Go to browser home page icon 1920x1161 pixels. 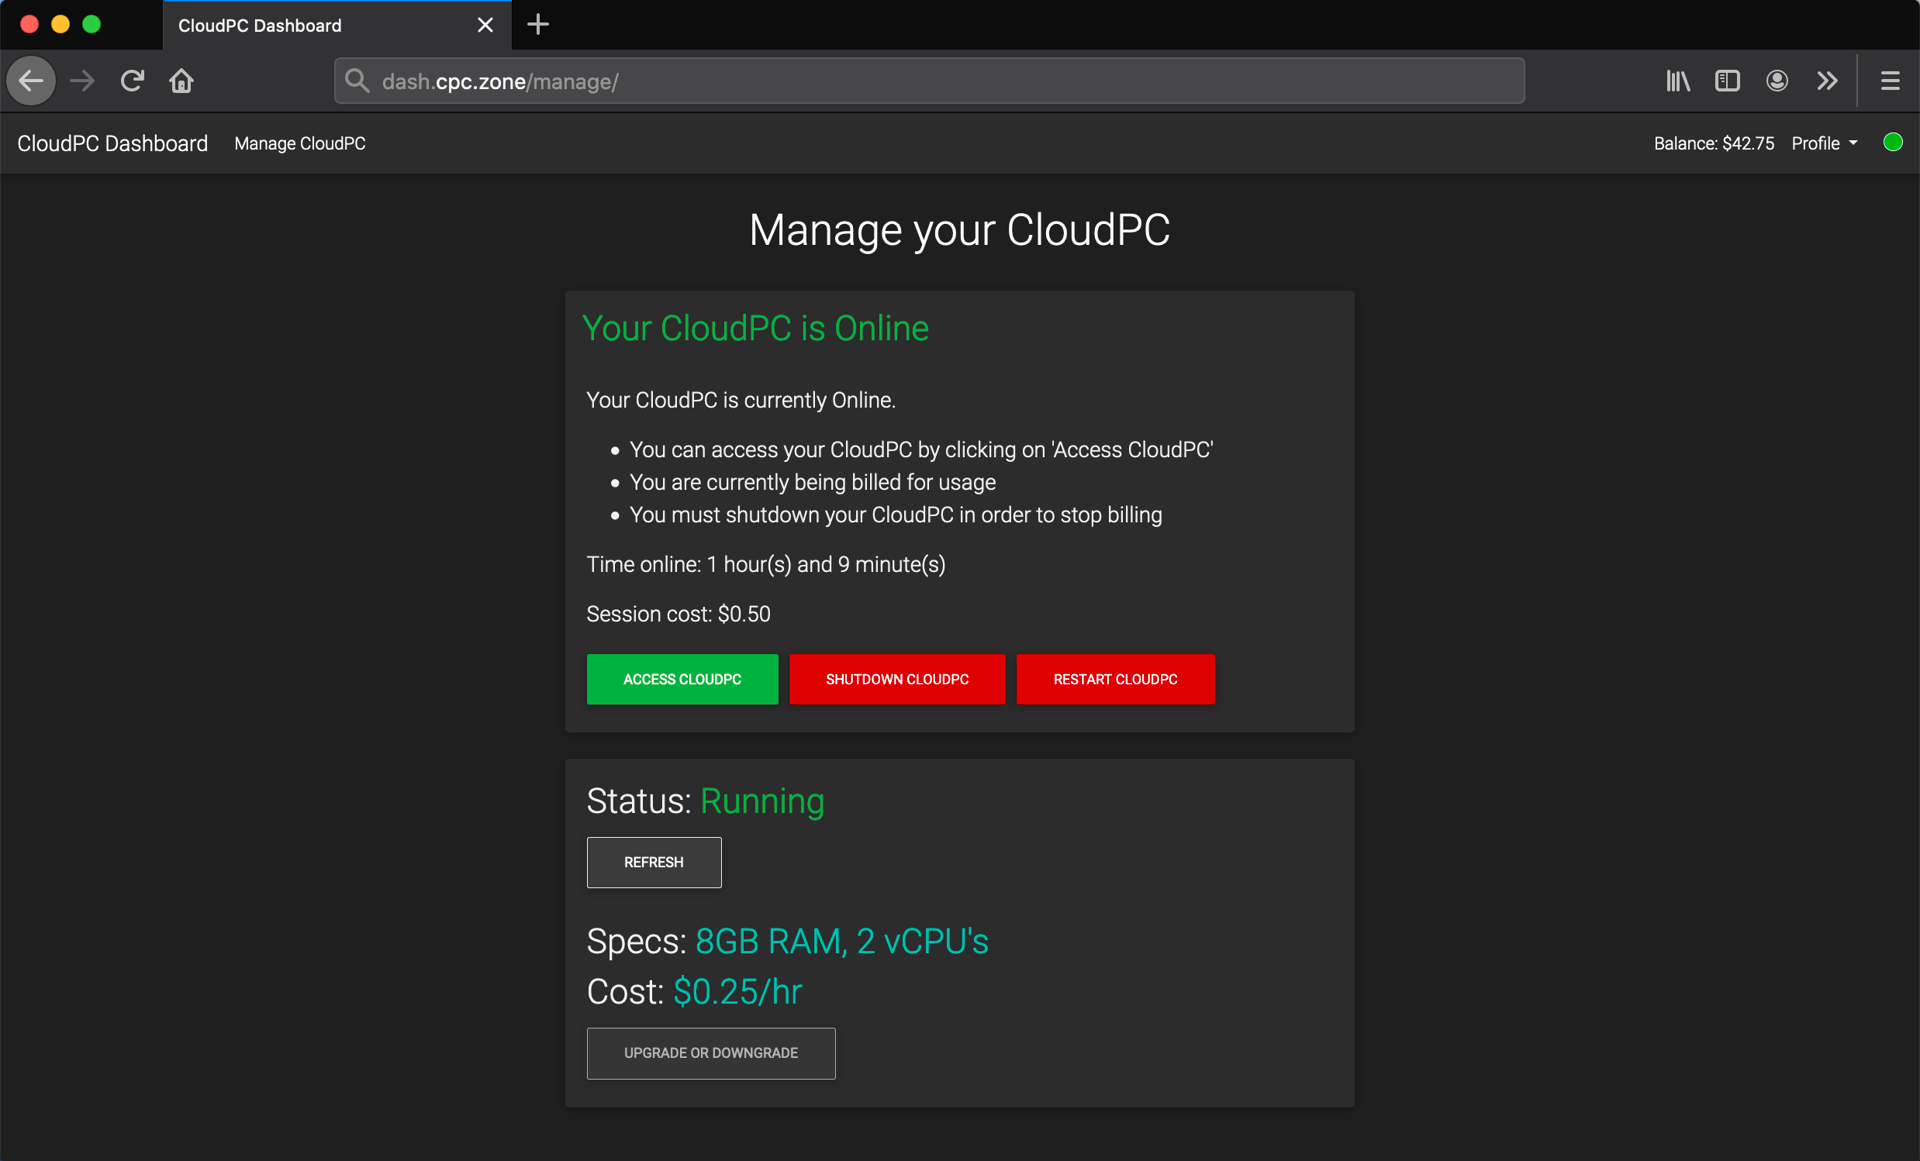pyautogui.click(x=181, y=81)
